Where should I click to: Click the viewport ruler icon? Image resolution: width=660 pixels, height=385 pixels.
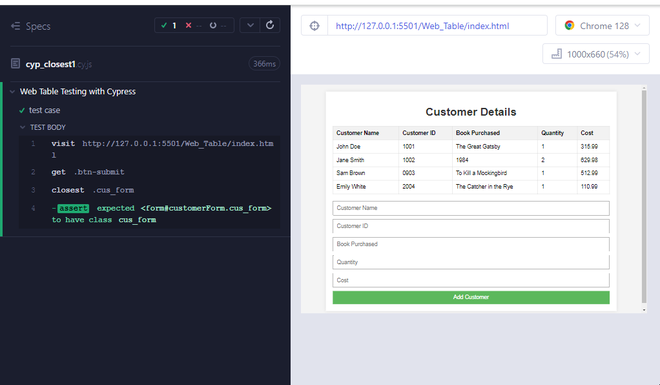(x=556, y=54)
